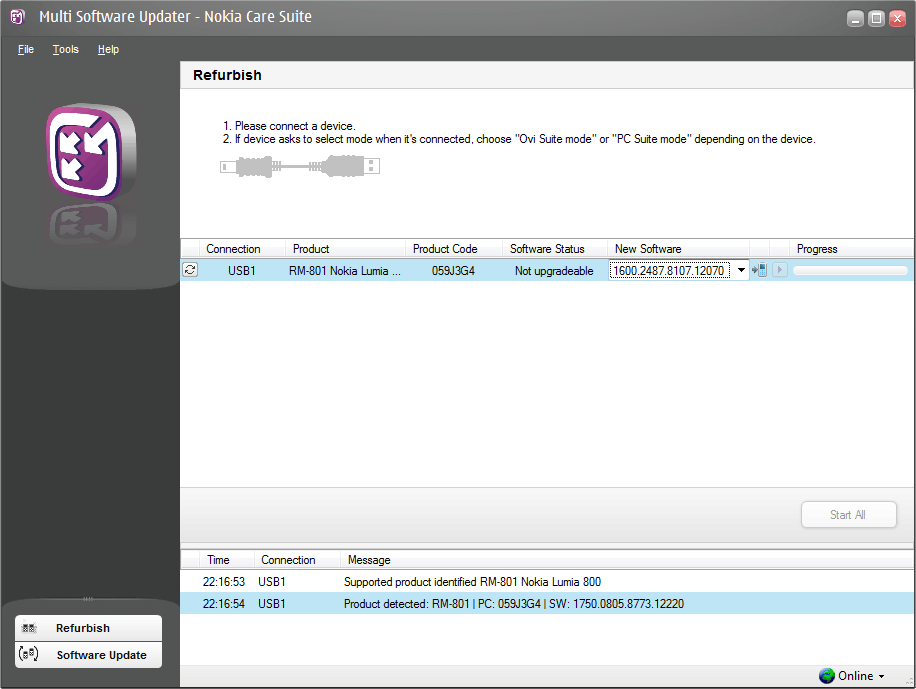Click the 059J3G4 product code cell
This screenshot has width=916, height=689.
click(453, 271)
